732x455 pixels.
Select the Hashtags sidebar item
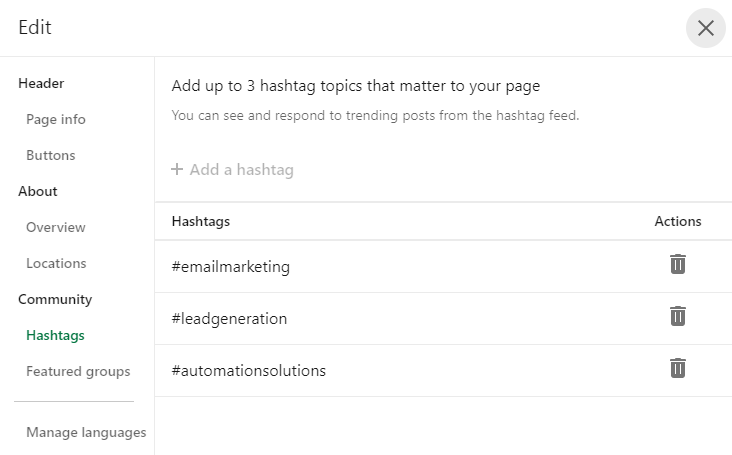click(x=55, y=335)
